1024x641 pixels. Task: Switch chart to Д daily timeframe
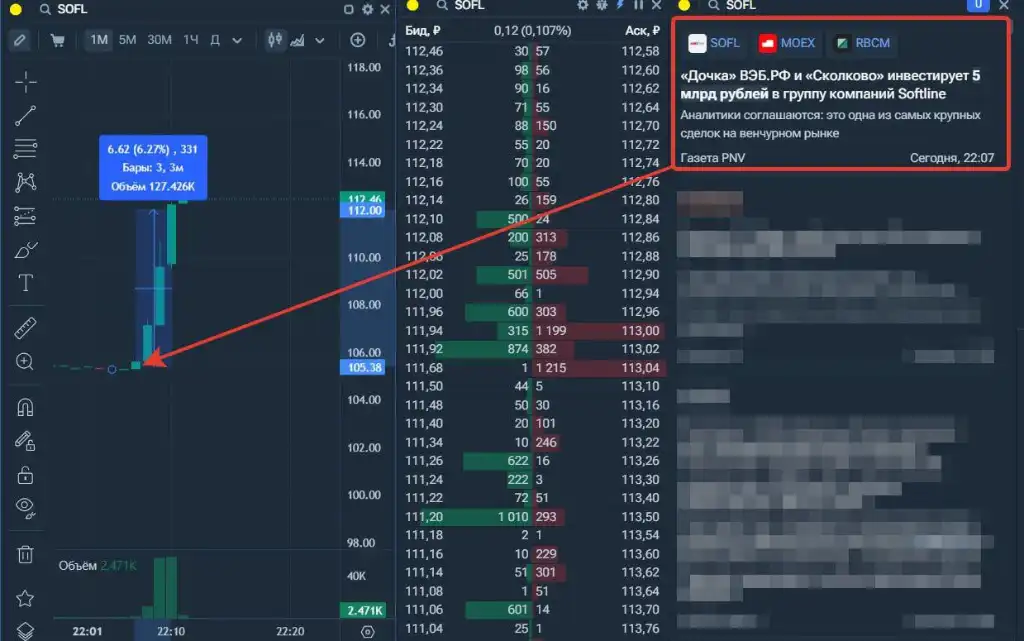215,40
